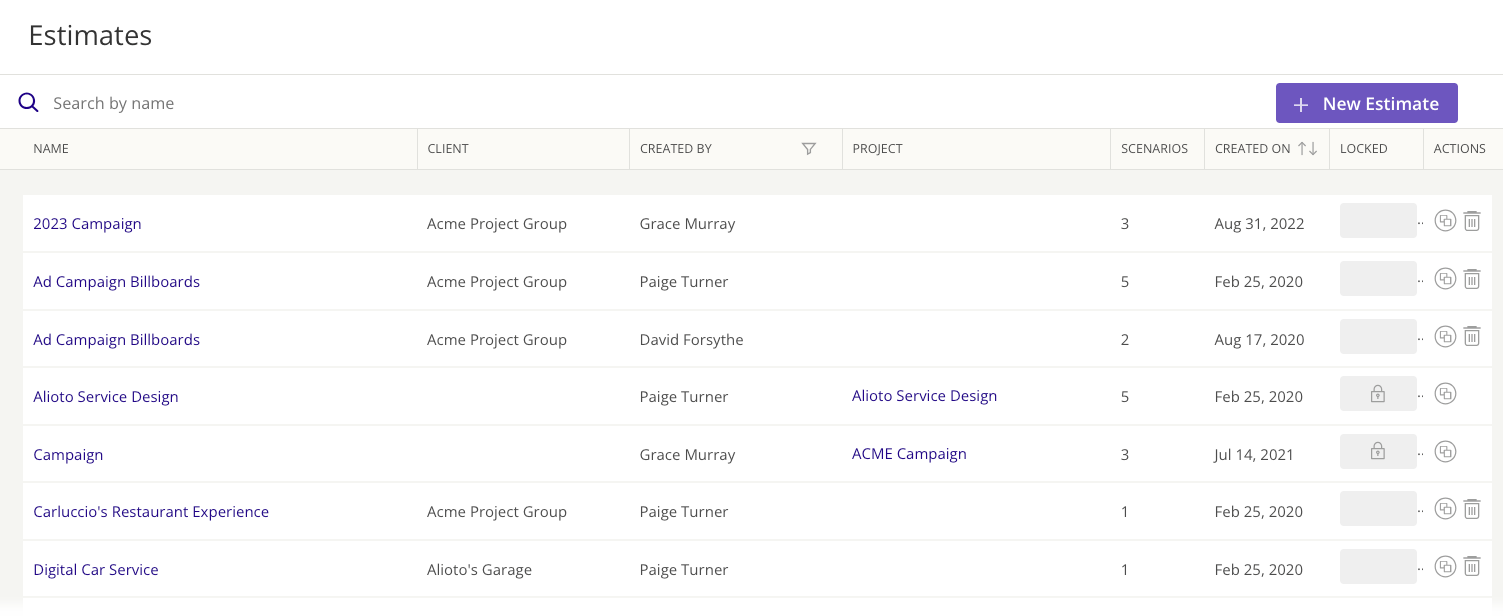Open the Created By filter funnel
Viewport: 1503px width, 616px height.
[809, 149]
